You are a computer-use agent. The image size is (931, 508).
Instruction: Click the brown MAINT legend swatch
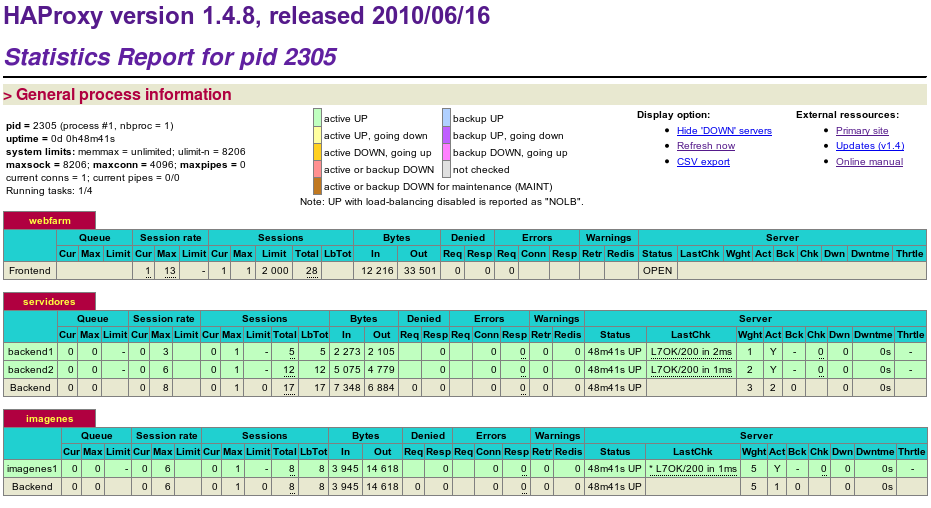(318, 186)
